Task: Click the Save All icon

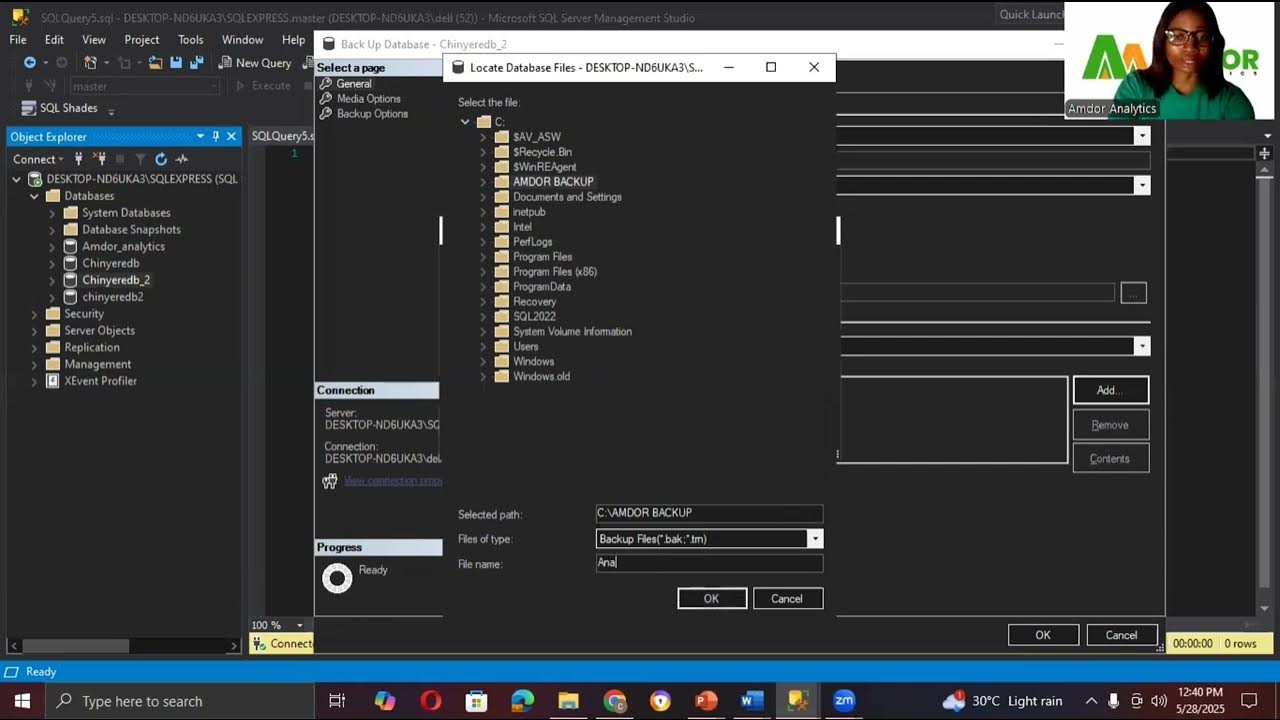Action: click(x=195, y=62)
